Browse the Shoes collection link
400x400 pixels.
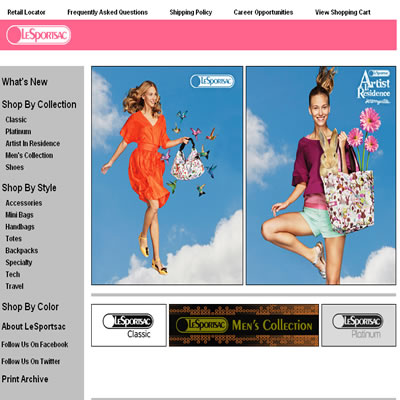[15, 167]
